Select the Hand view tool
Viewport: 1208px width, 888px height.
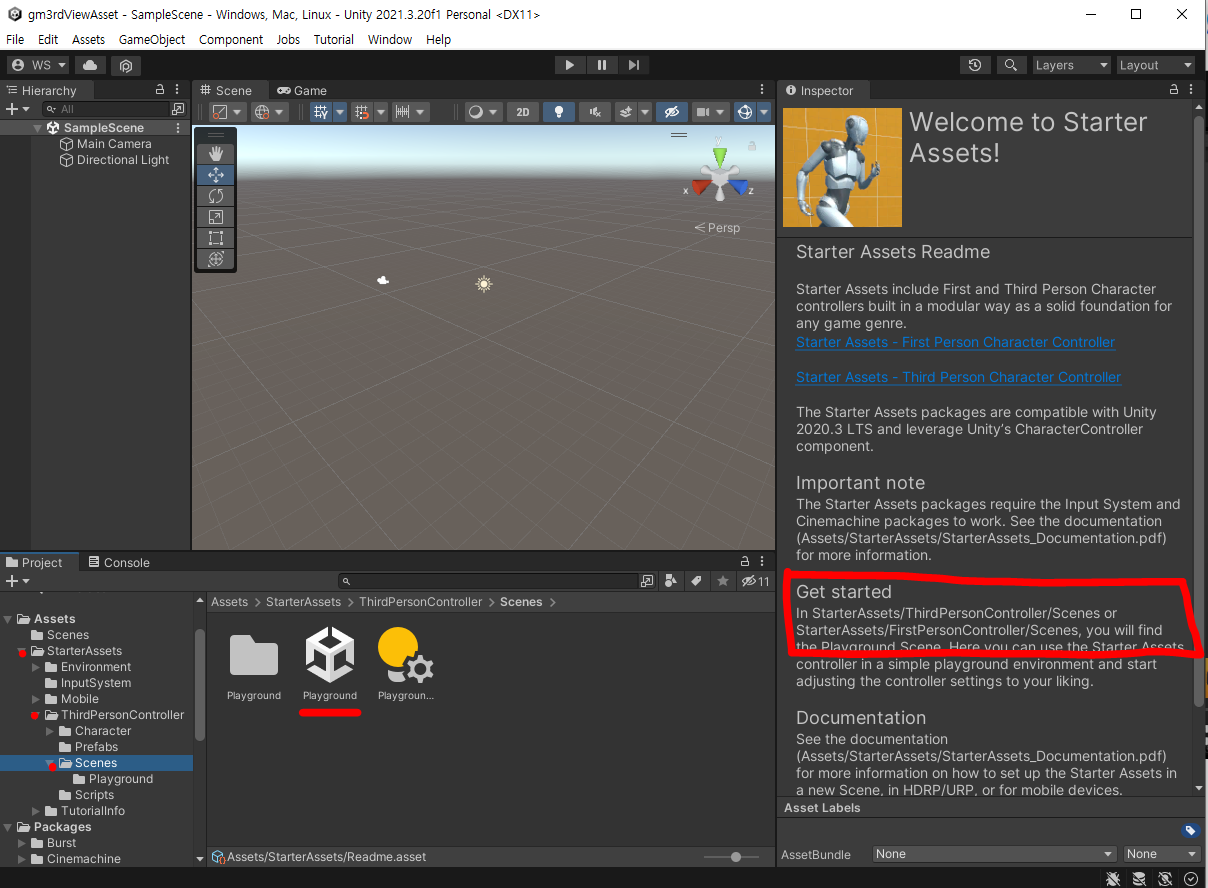click(215, 153)
